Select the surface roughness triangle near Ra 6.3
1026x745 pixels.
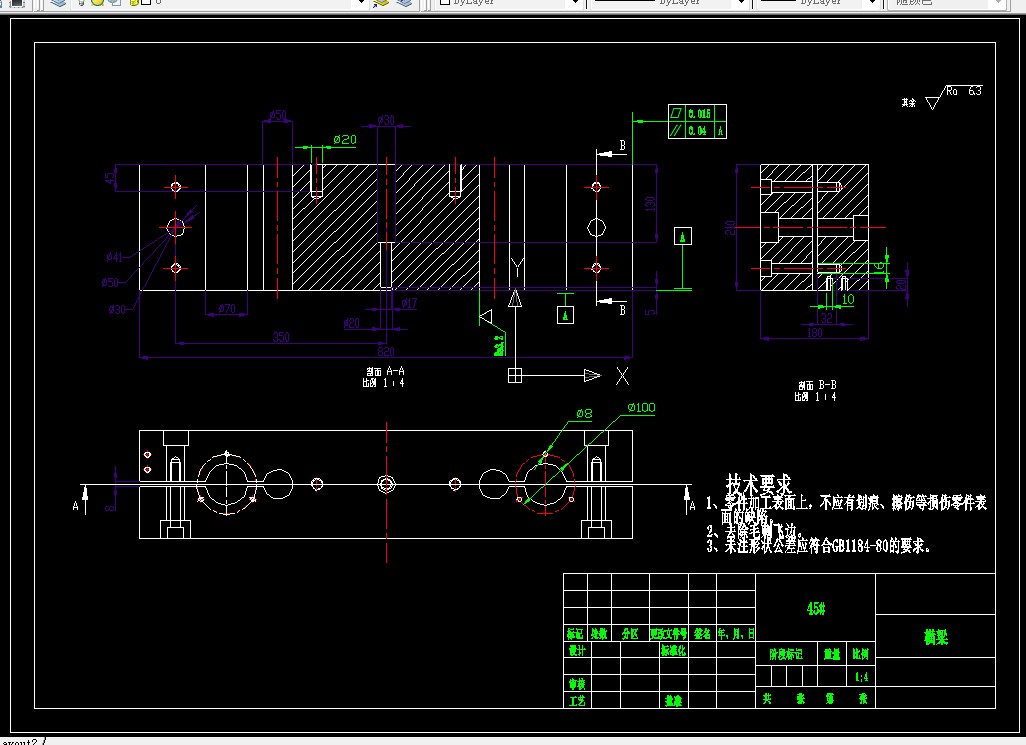[934, 101]
